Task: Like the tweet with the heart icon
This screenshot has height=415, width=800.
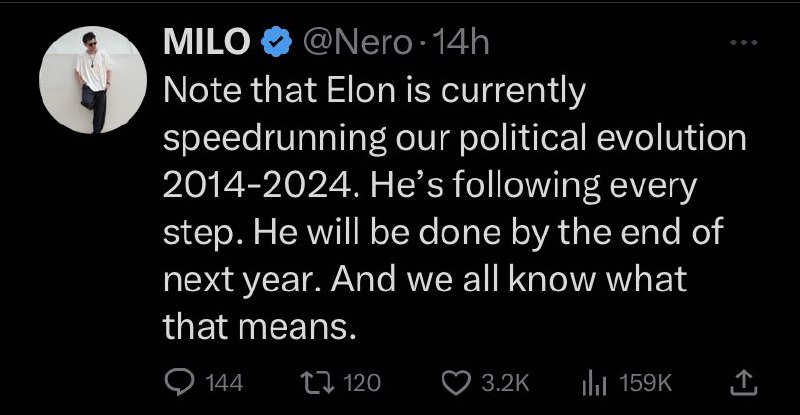Action: point(456,383)
